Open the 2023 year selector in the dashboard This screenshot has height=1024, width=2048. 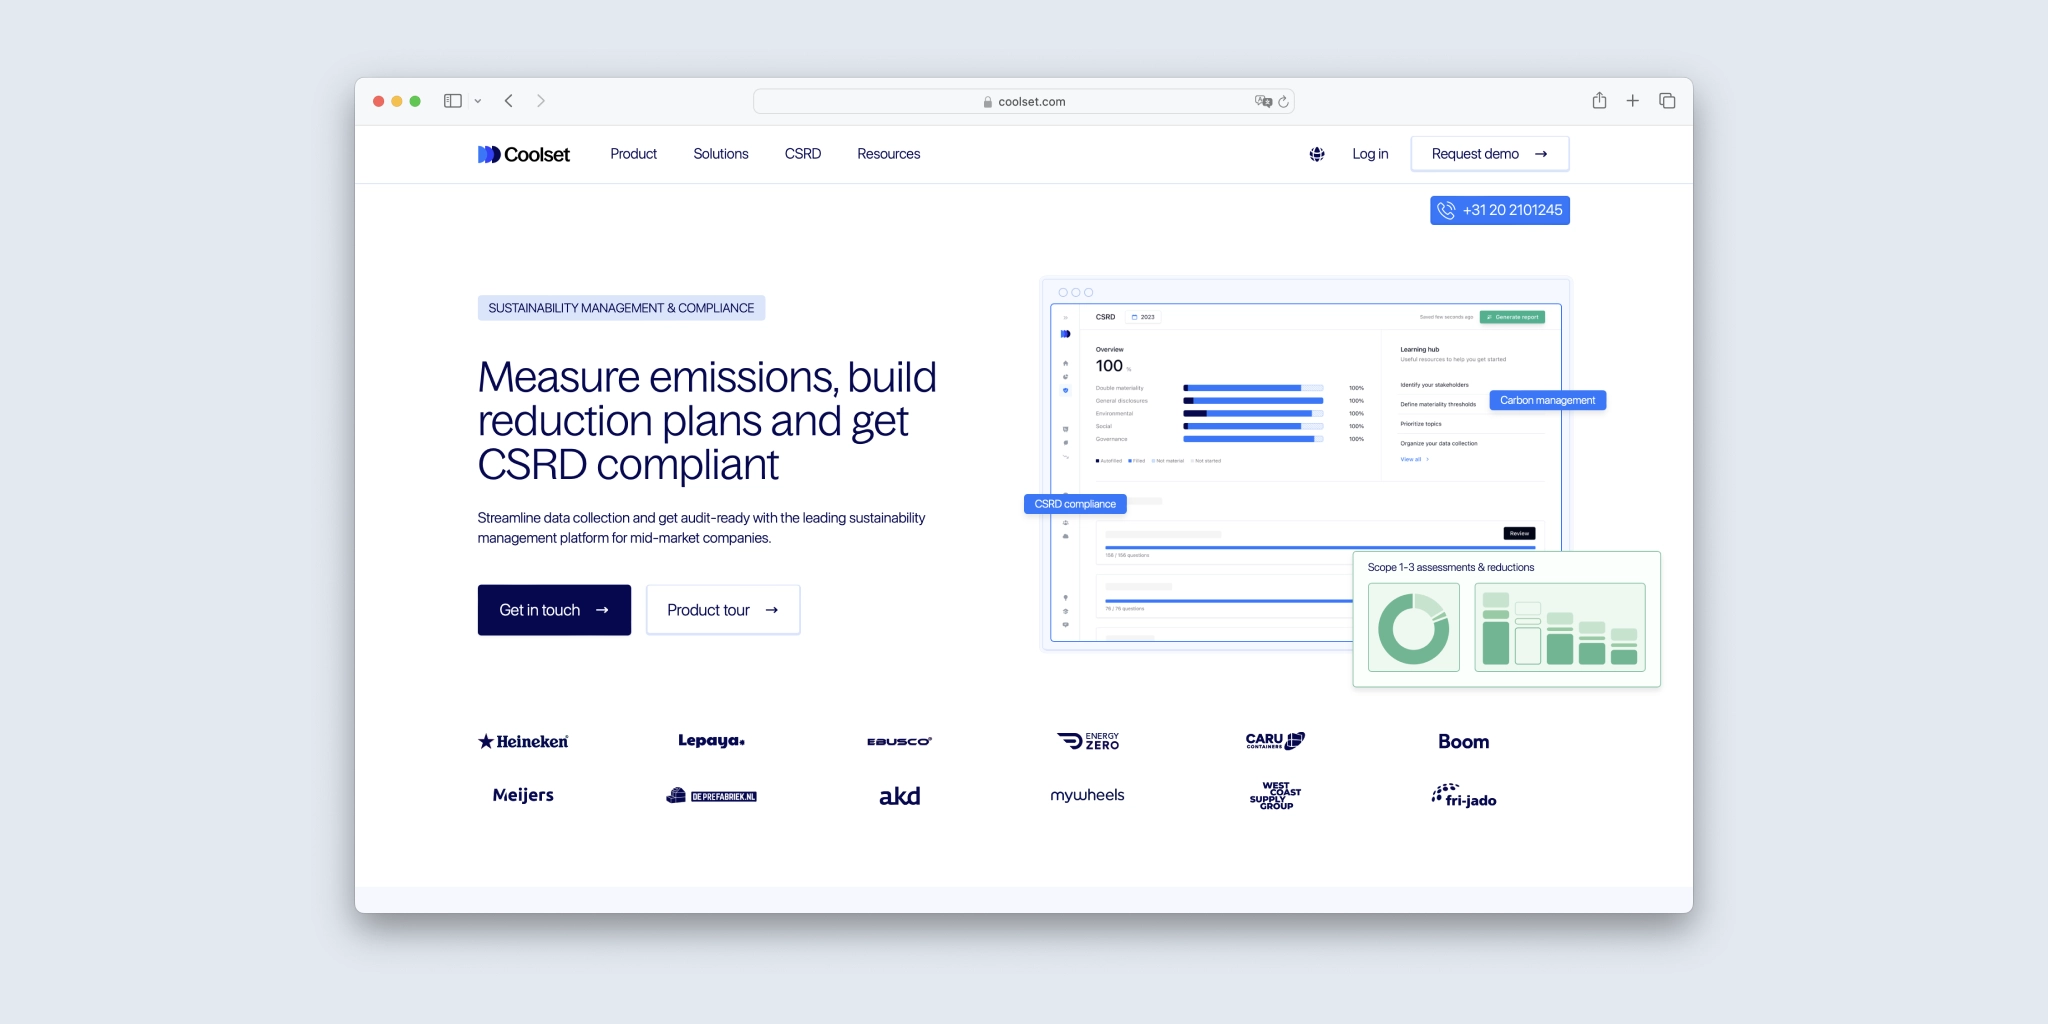tap(1143, 317)
